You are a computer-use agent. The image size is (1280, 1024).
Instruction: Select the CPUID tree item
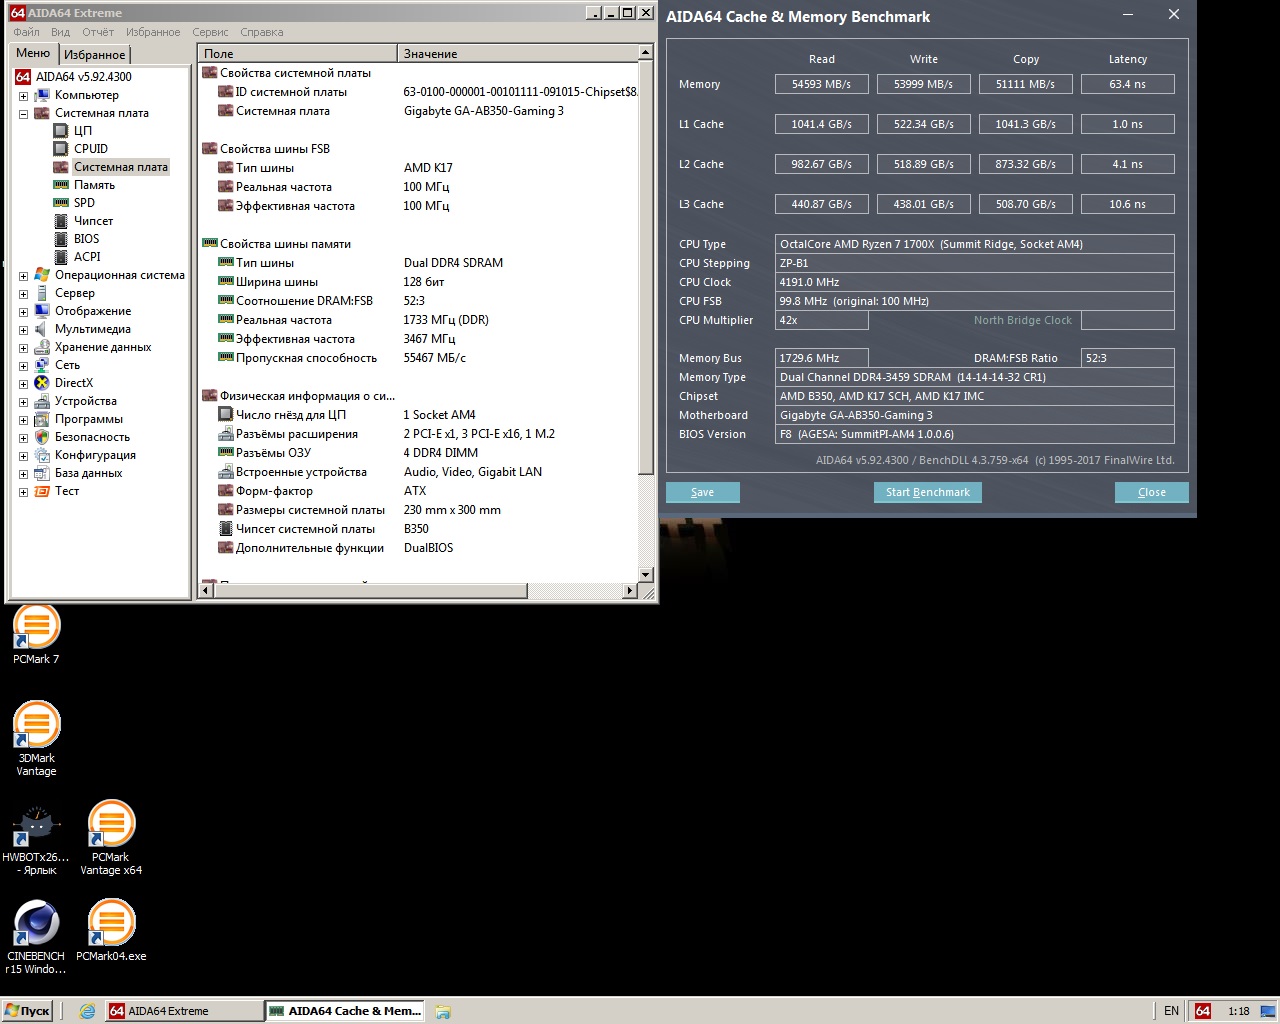pos(90,149)
